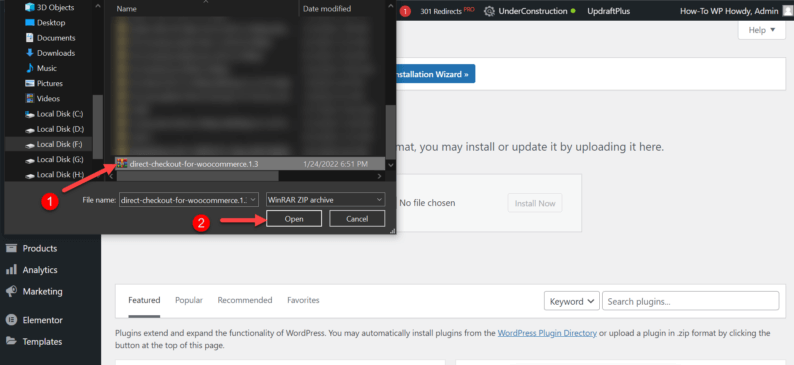Click the WinRAR archive icon of the zip file

click(122, 164)
